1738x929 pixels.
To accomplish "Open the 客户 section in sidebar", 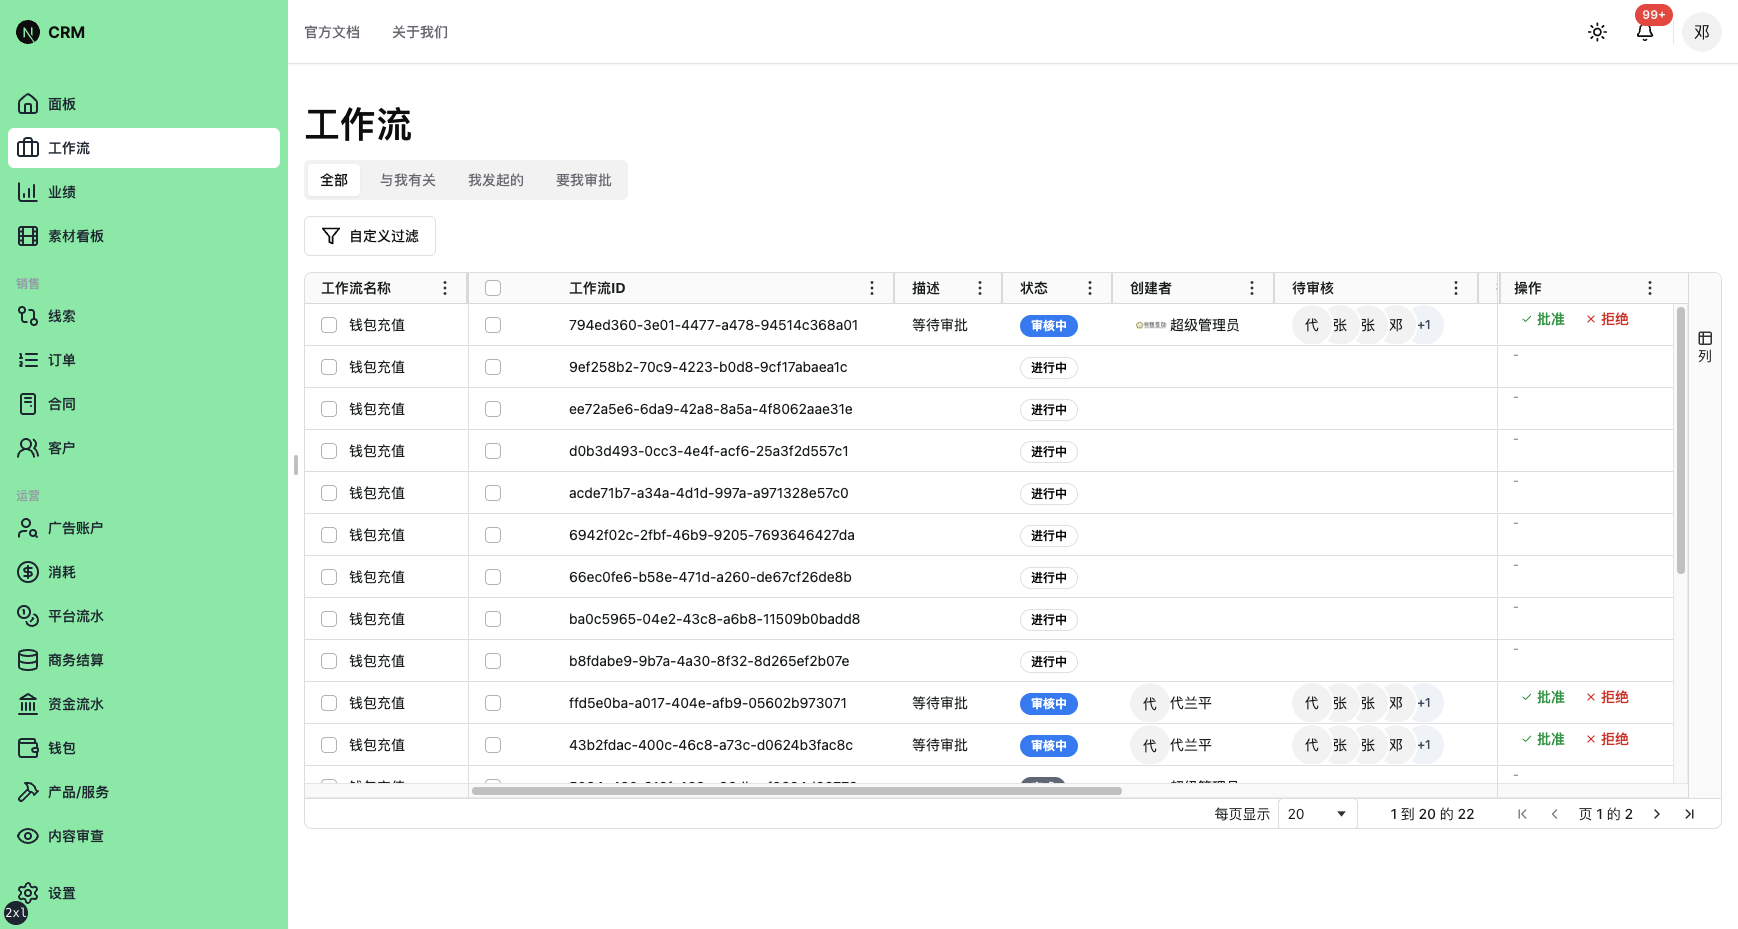I will [60, 447].
